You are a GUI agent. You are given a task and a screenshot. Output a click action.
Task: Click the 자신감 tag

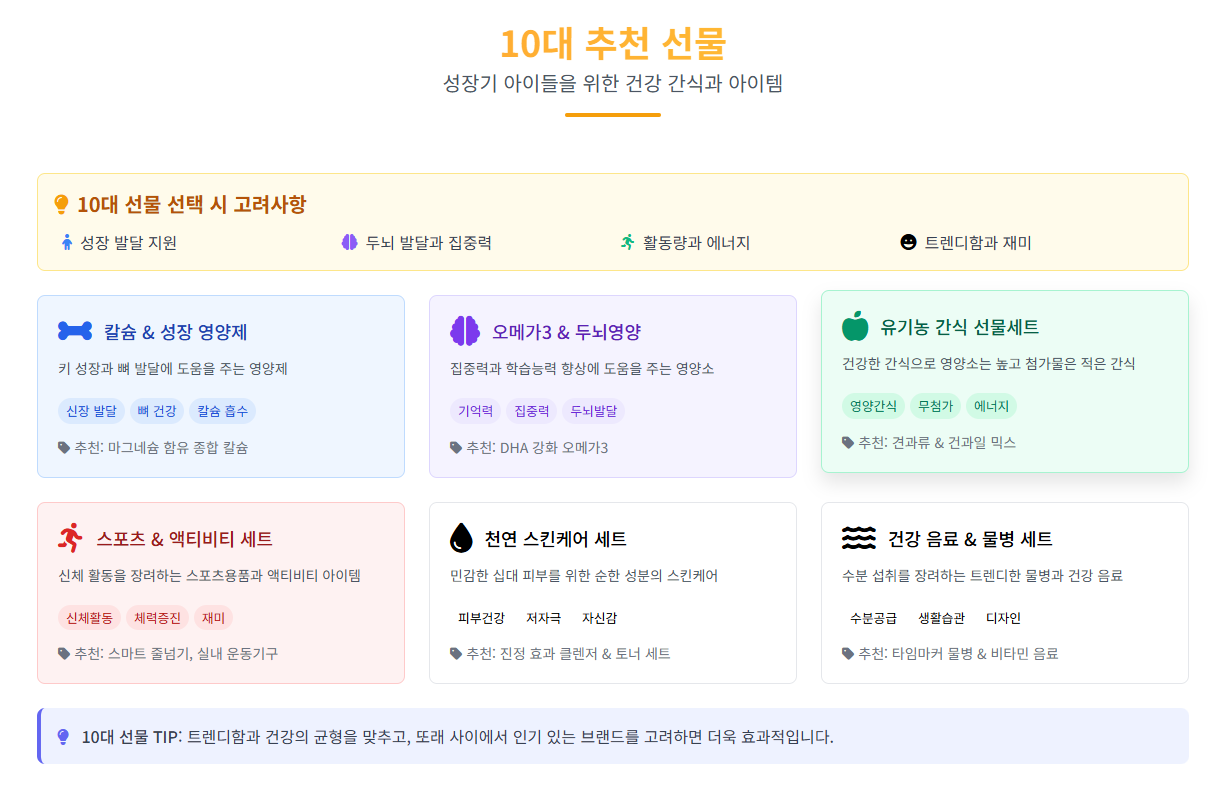tap(600, 618)
